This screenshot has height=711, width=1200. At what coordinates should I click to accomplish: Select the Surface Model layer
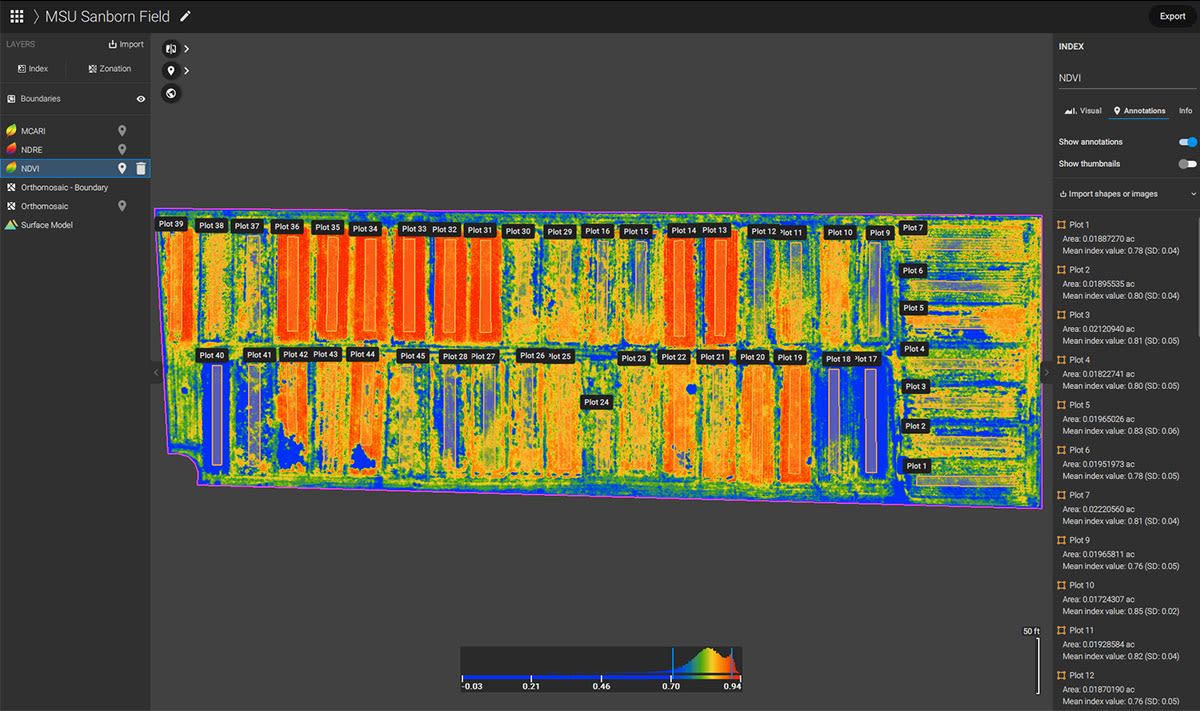[45, 224]
